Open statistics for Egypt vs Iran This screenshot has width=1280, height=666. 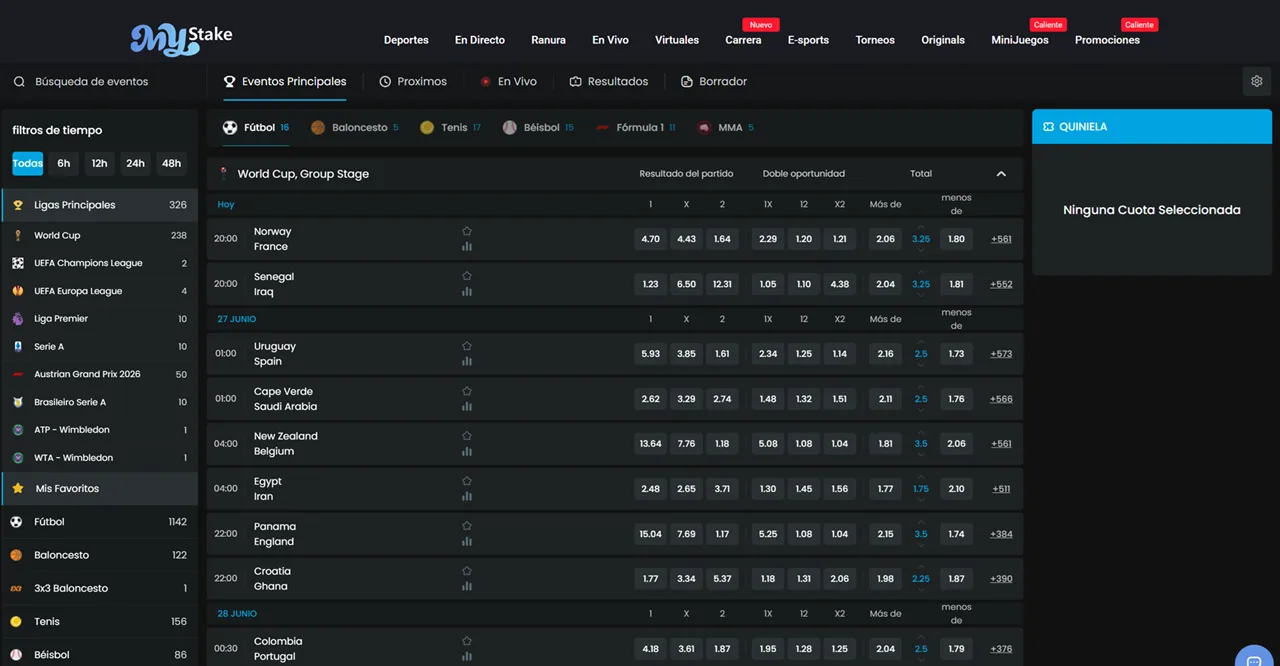coord(467,497)
